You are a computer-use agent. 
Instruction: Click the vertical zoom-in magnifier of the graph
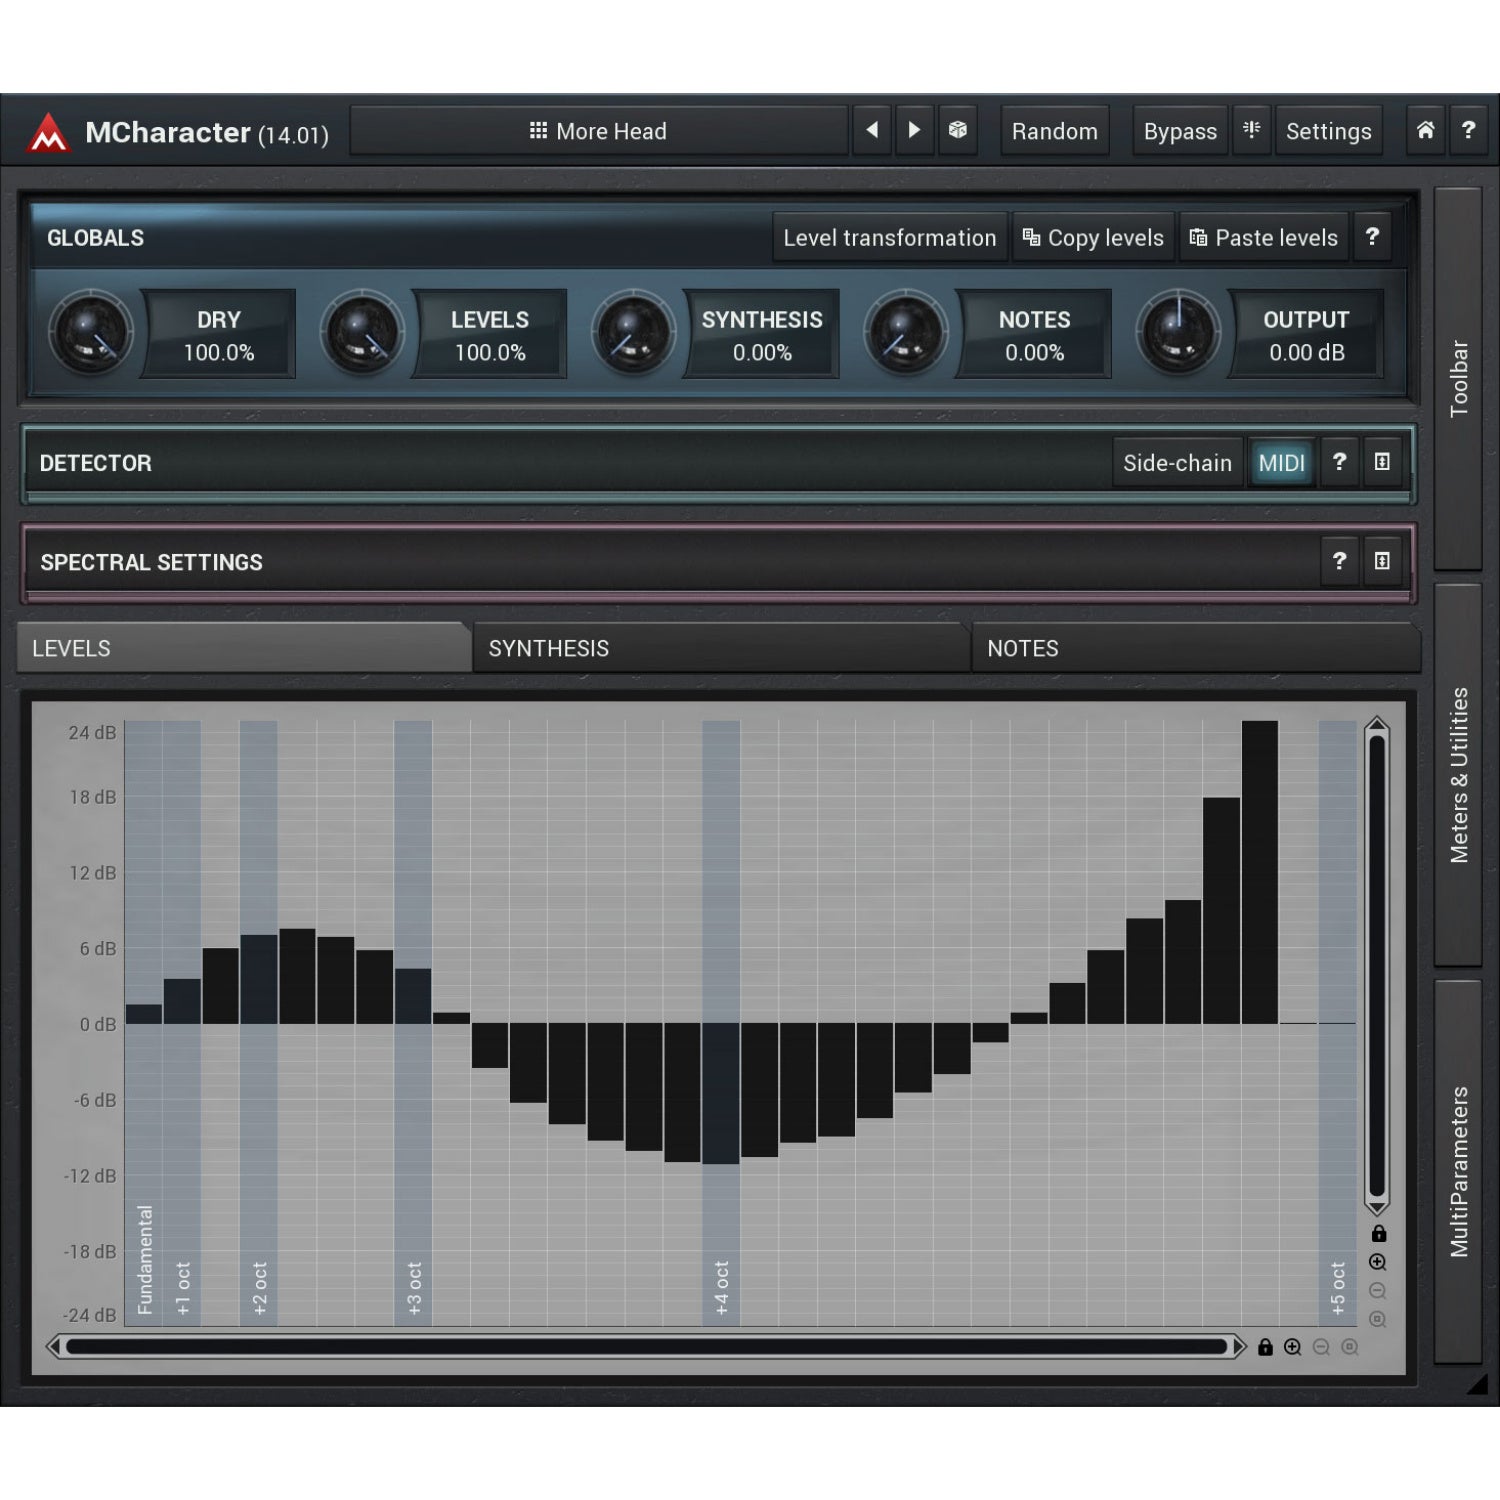click(x=1377, y=1262)
